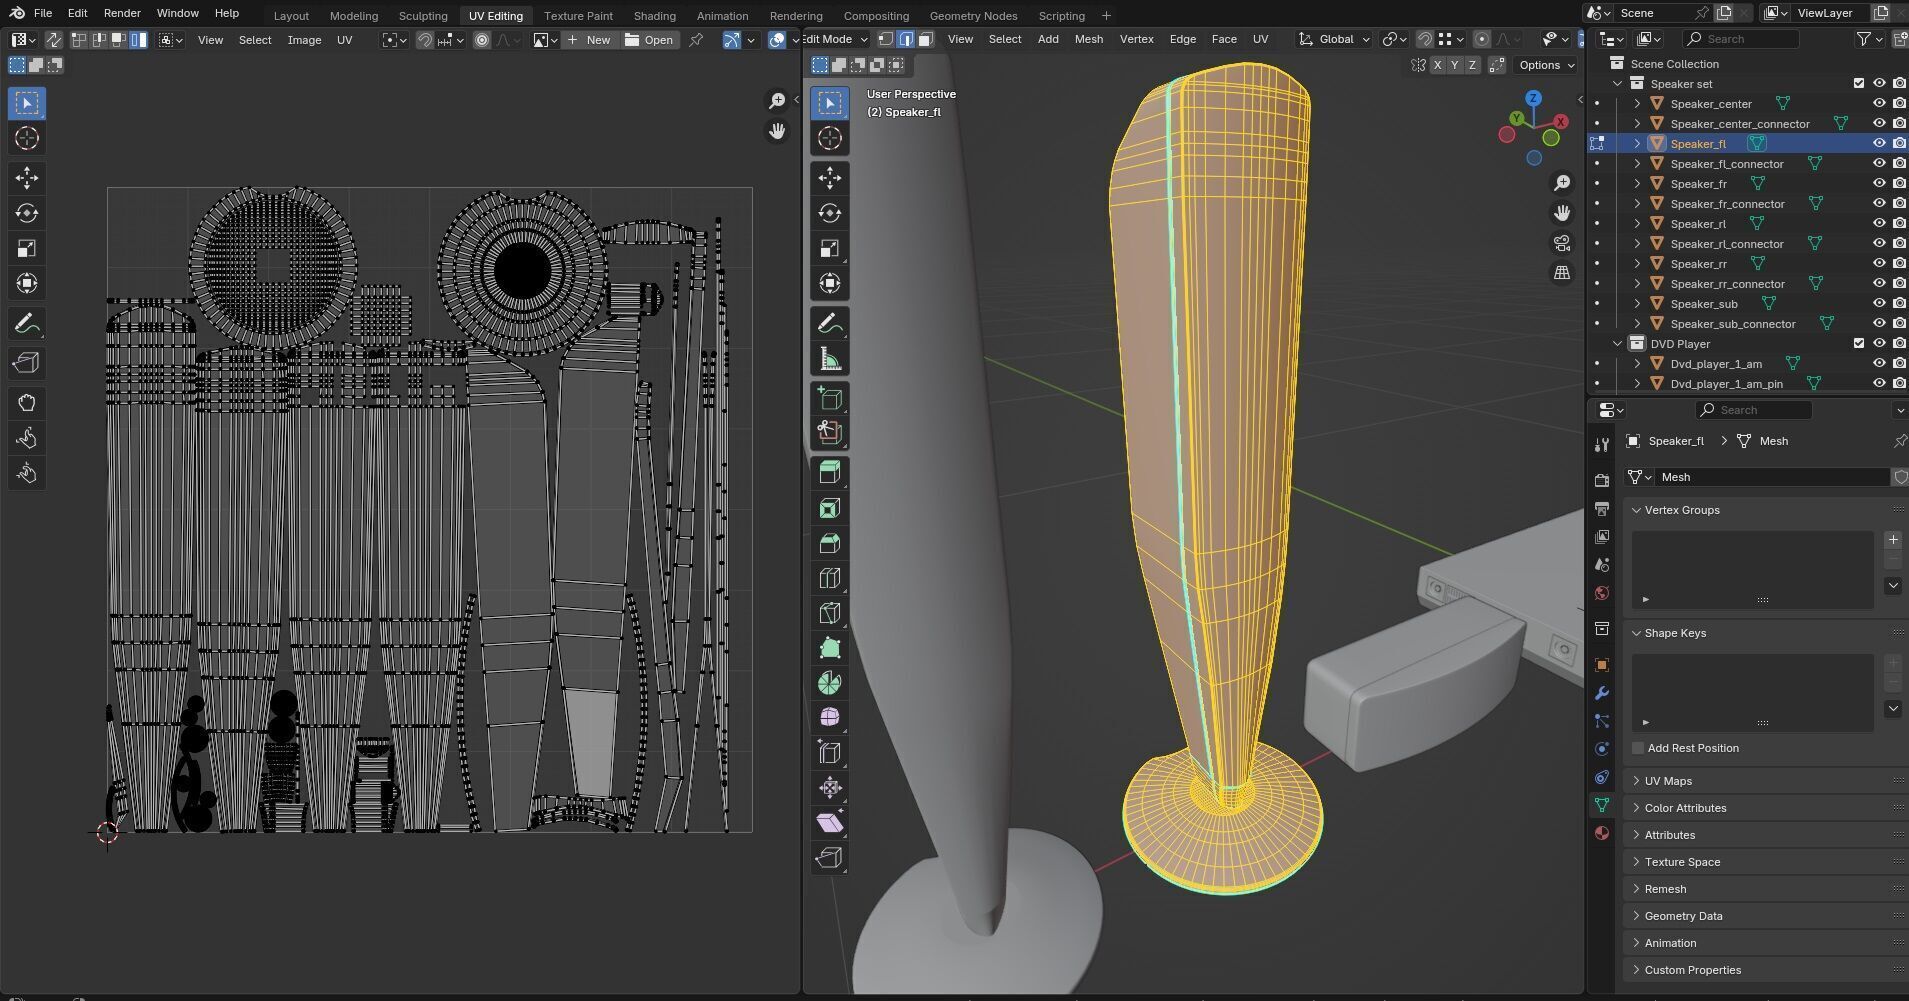
Task: Open the Image menu in the UV editor
Action: pos(304,40)
